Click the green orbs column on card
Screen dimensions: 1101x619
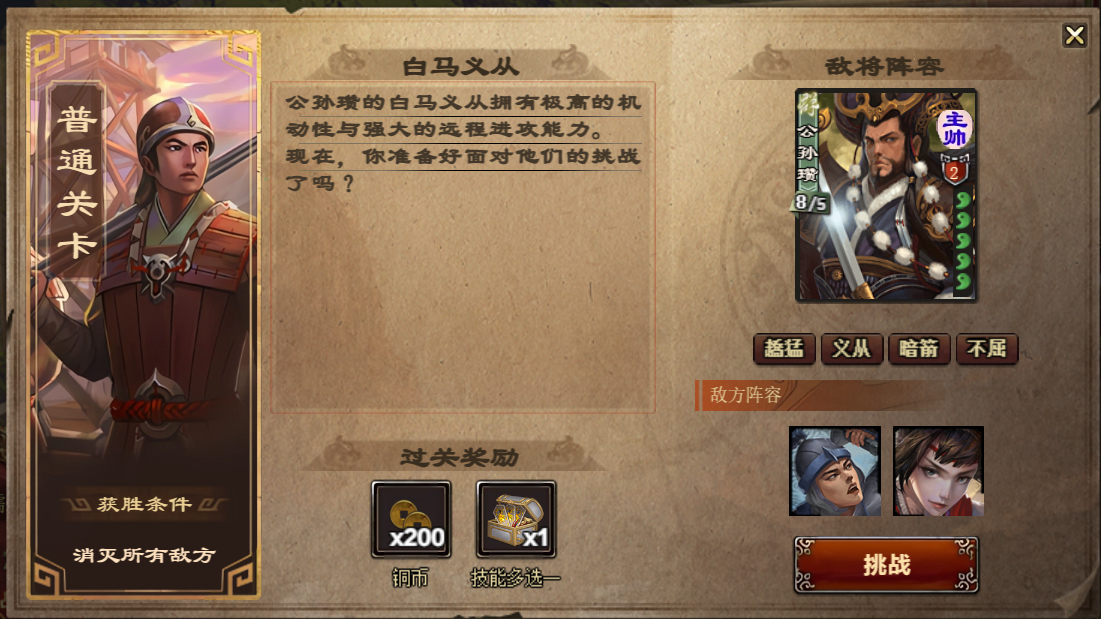[x=963, y=241]
